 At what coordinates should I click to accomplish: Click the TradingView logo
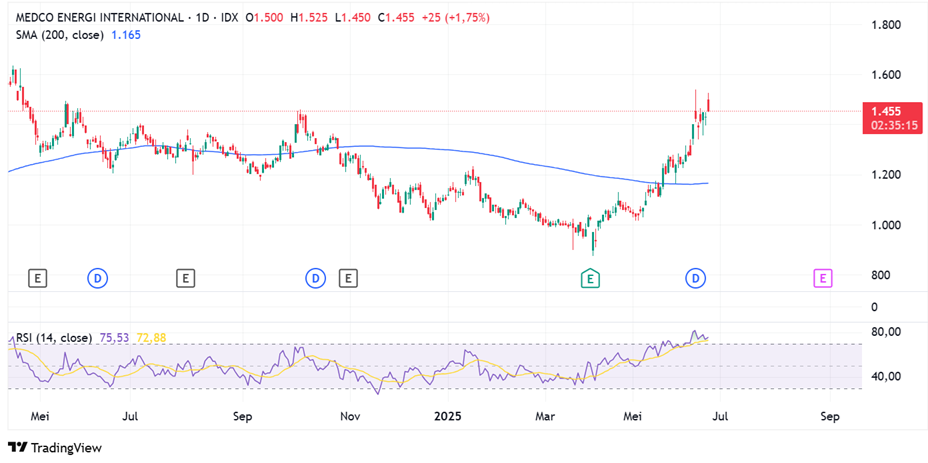coord(55,447)
